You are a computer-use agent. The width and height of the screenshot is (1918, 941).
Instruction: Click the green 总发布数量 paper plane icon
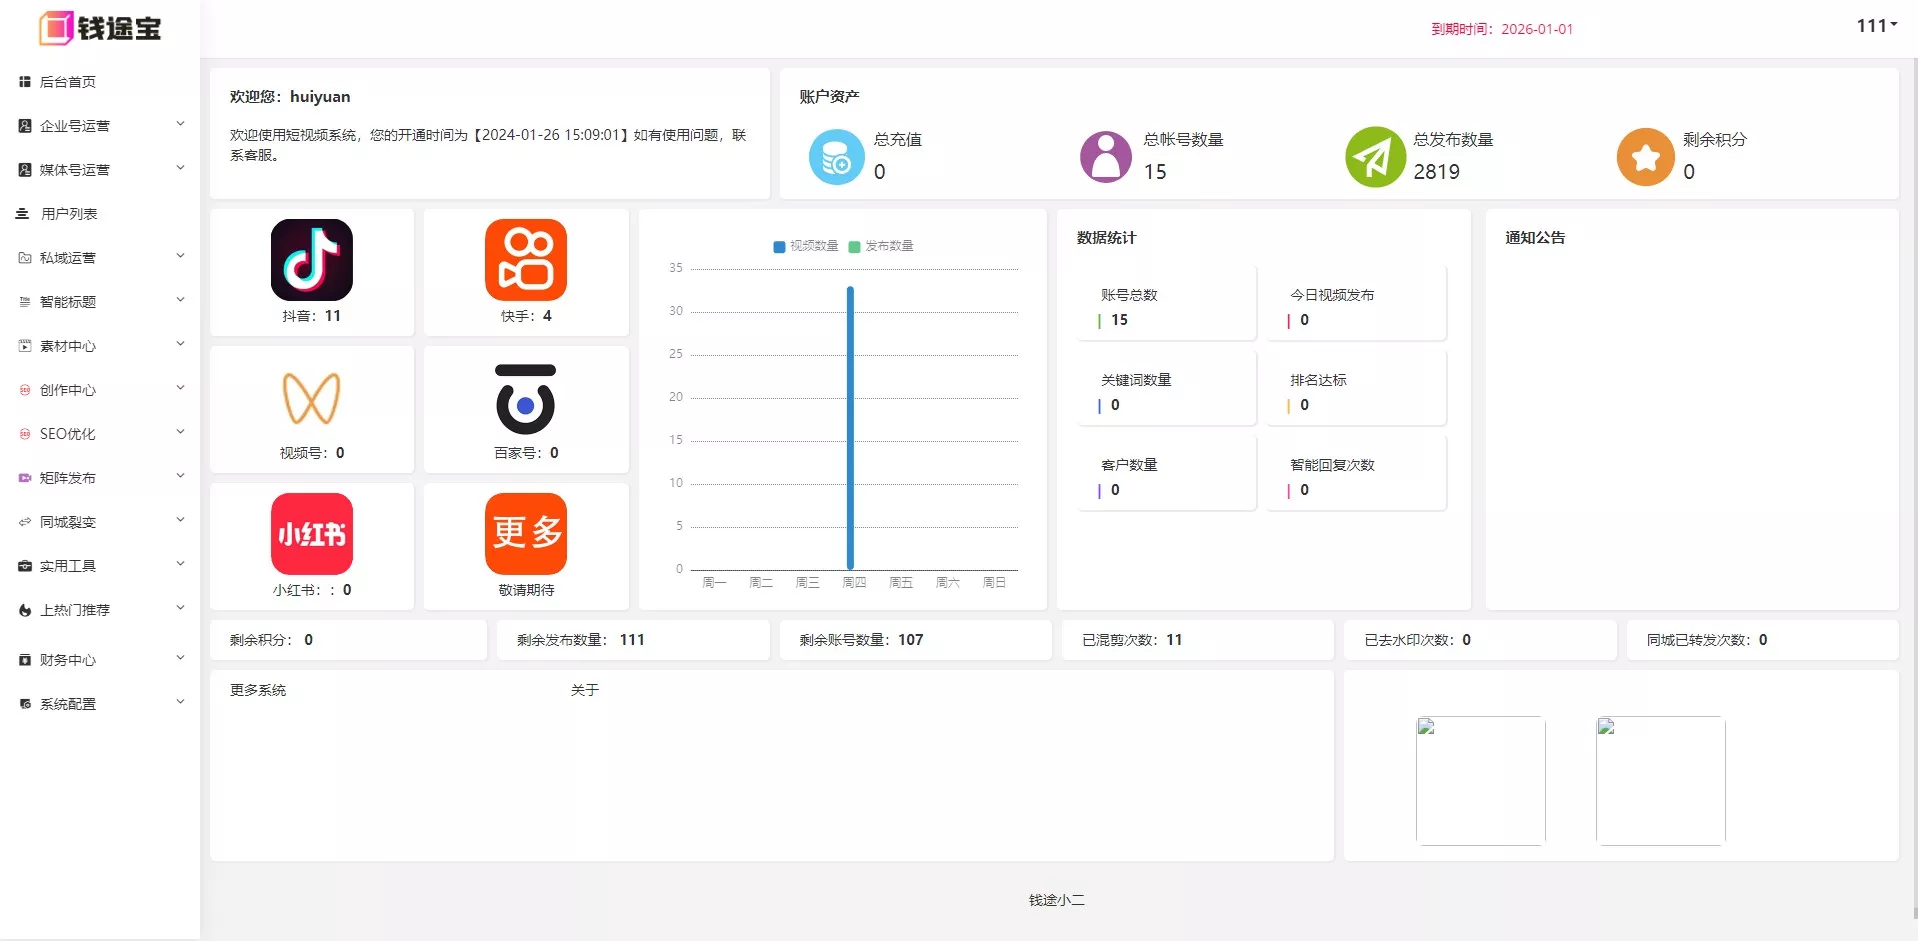(1375, 157)
